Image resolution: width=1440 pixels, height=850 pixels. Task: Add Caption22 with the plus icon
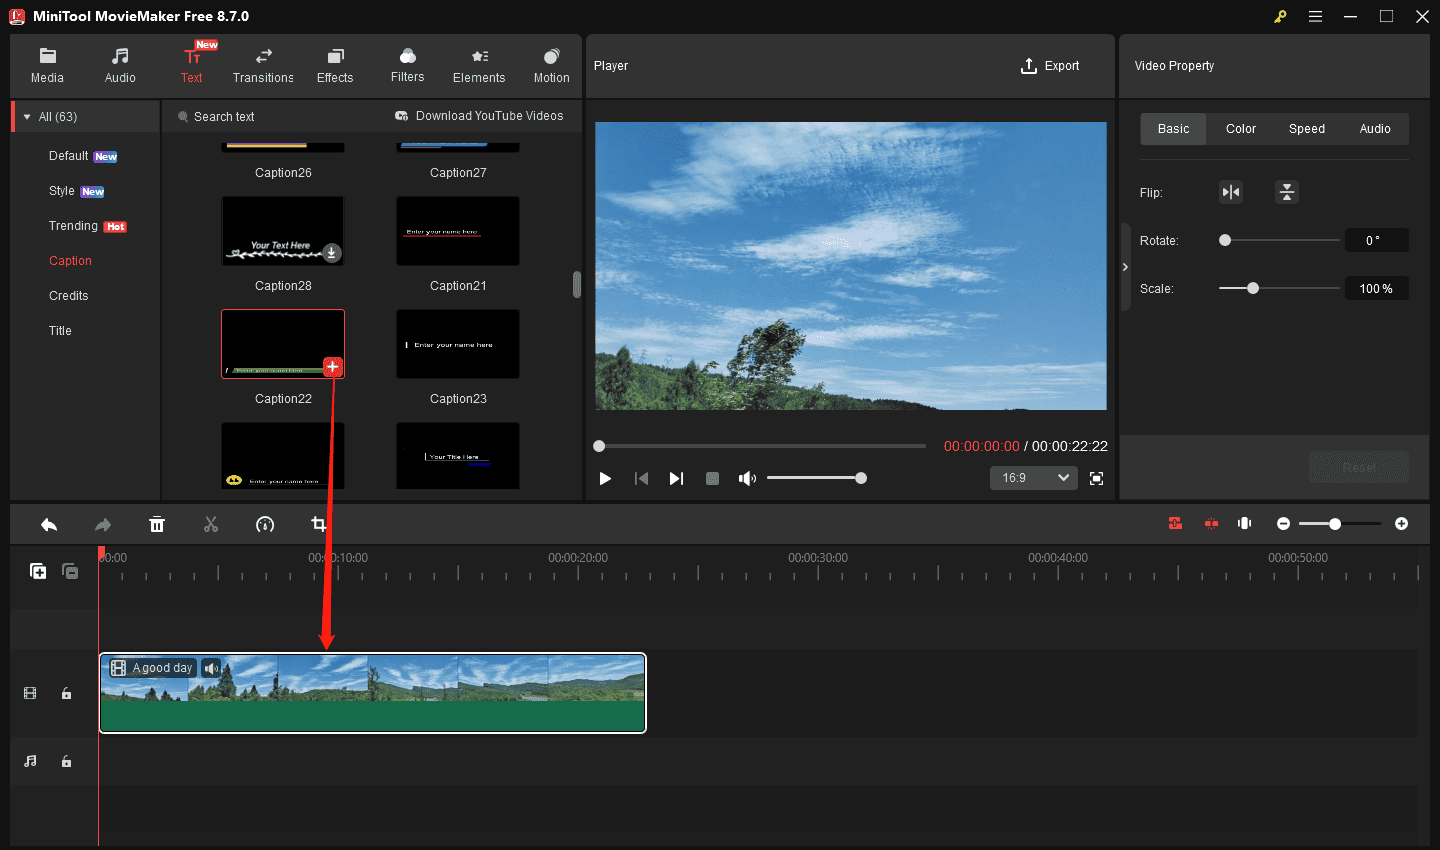333,367
